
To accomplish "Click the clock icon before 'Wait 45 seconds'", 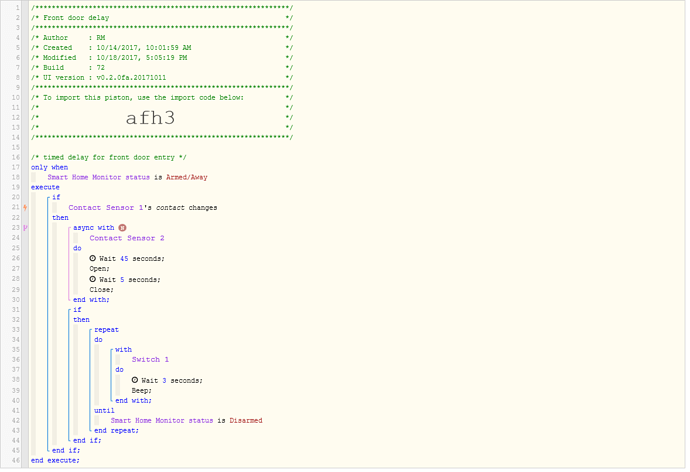I will pos(92,259).
